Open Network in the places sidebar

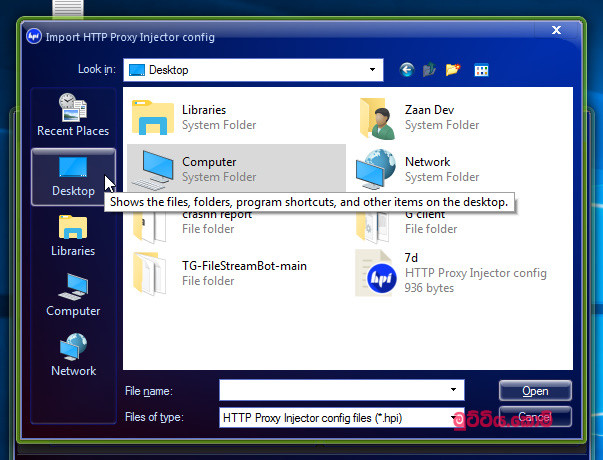pyautogui.click(x=73, y=355)
